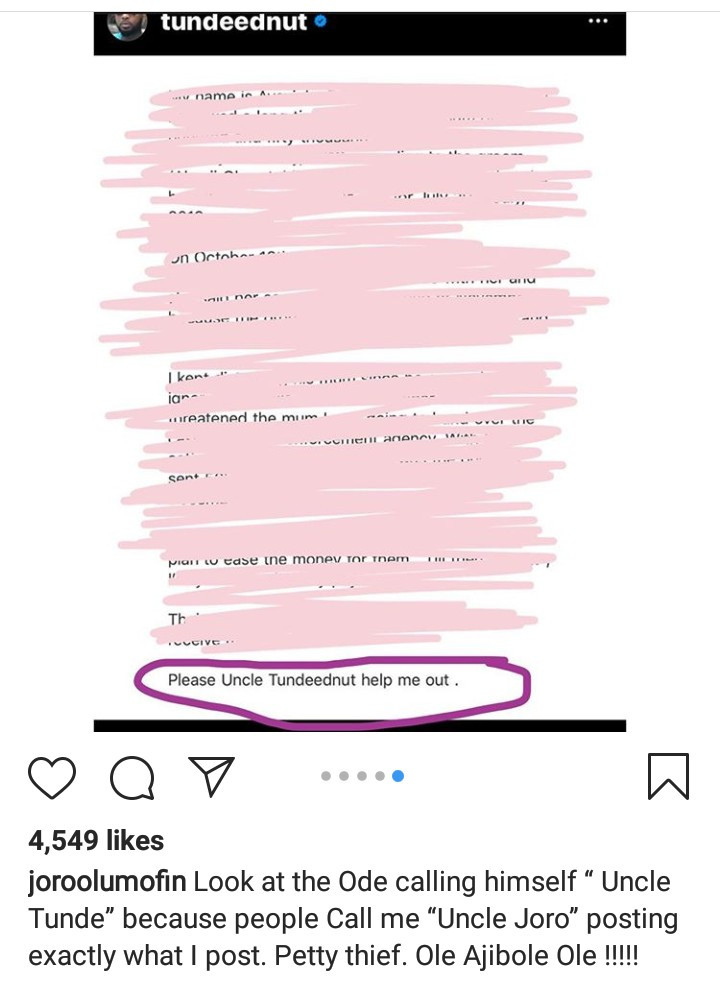Image resolution: width=720 pixels, height=983 pixels.
Task: Open comments via speech bubble icon
Action: coord(132,777)
